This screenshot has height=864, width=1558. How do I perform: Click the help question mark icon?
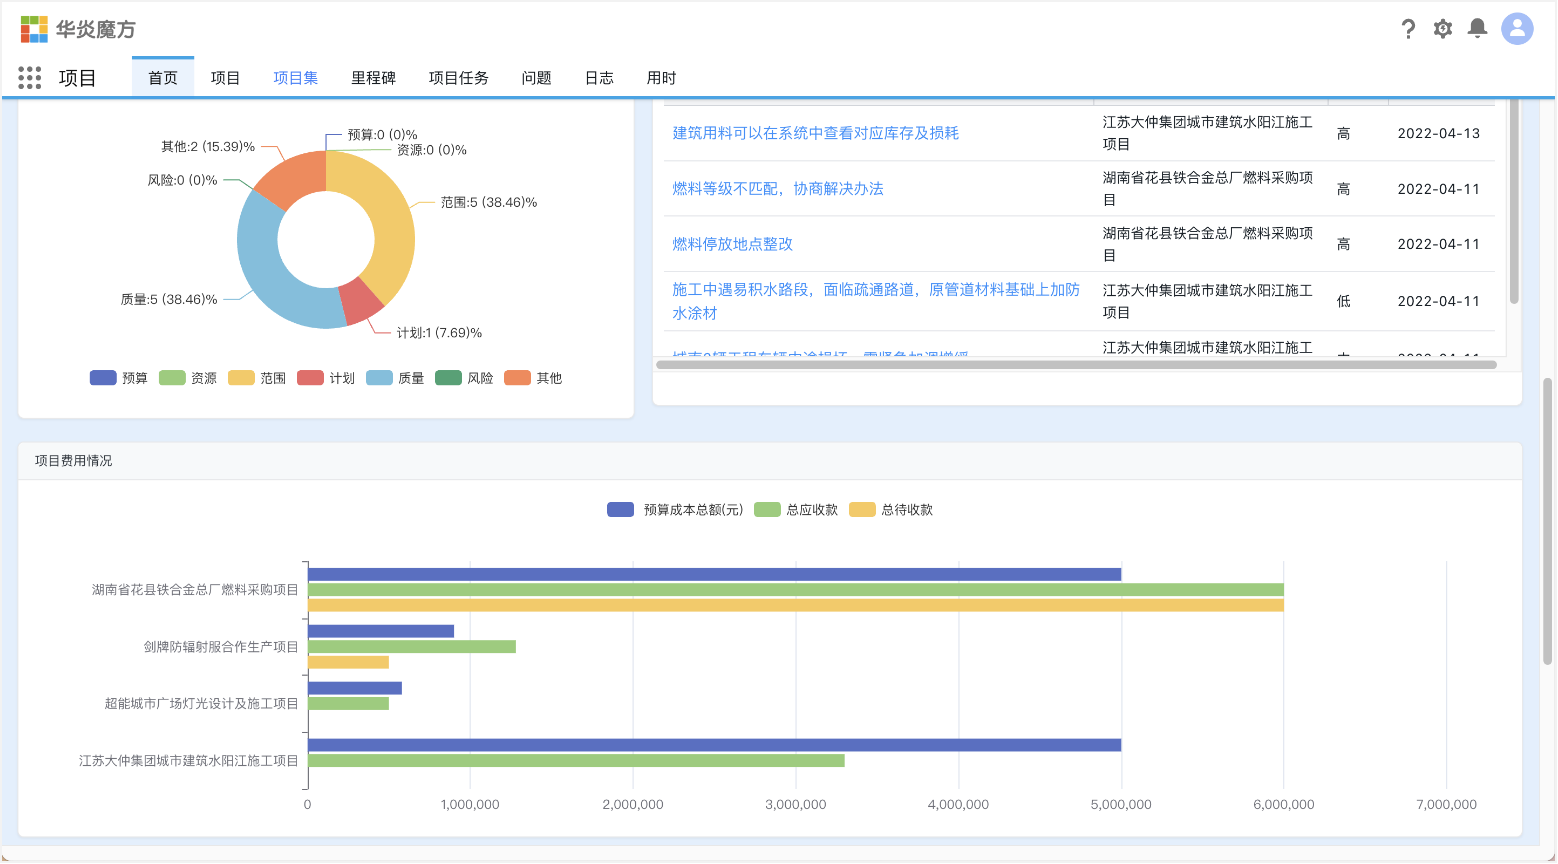1408,29
